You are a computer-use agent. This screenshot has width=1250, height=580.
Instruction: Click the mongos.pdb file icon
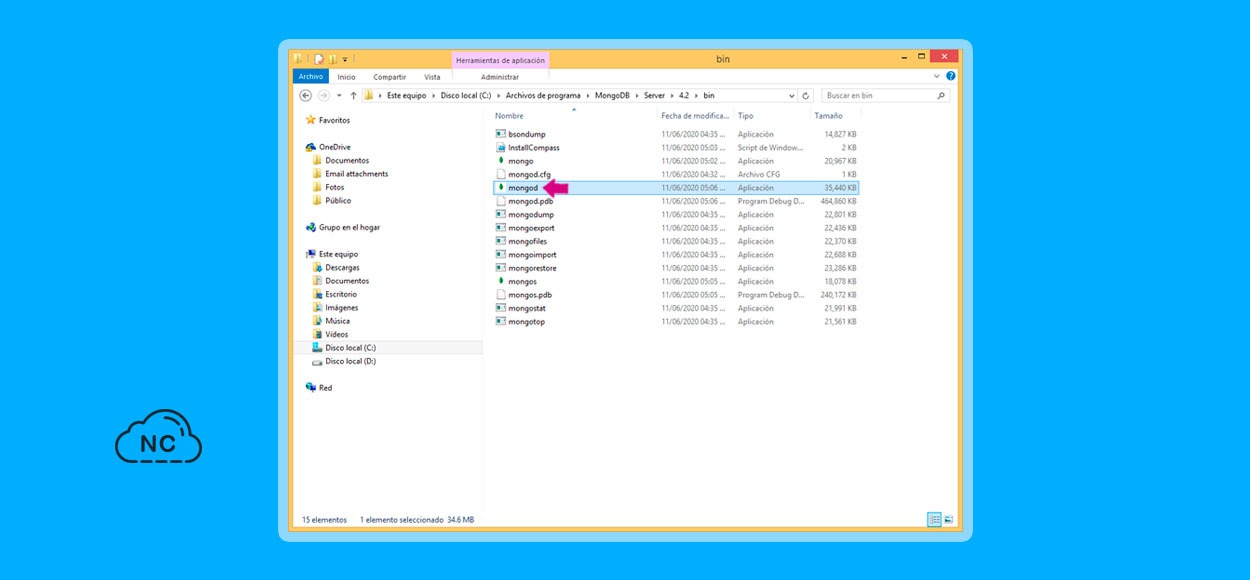[x=501, y=295]
